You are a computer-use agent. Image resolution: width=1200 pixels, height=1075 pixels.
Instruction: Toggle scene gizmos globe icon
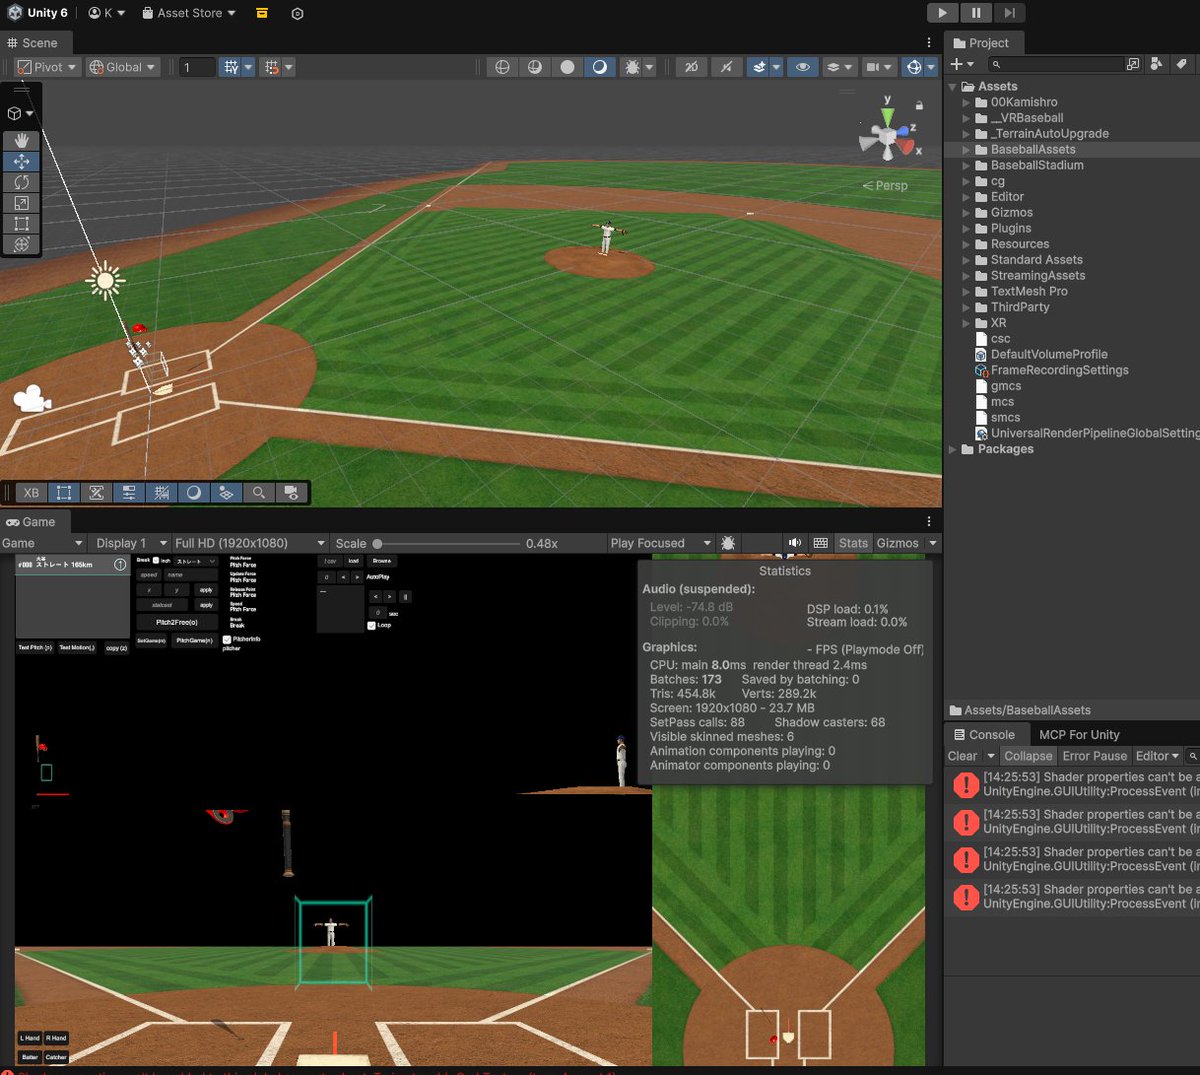[x=912, y=67]
